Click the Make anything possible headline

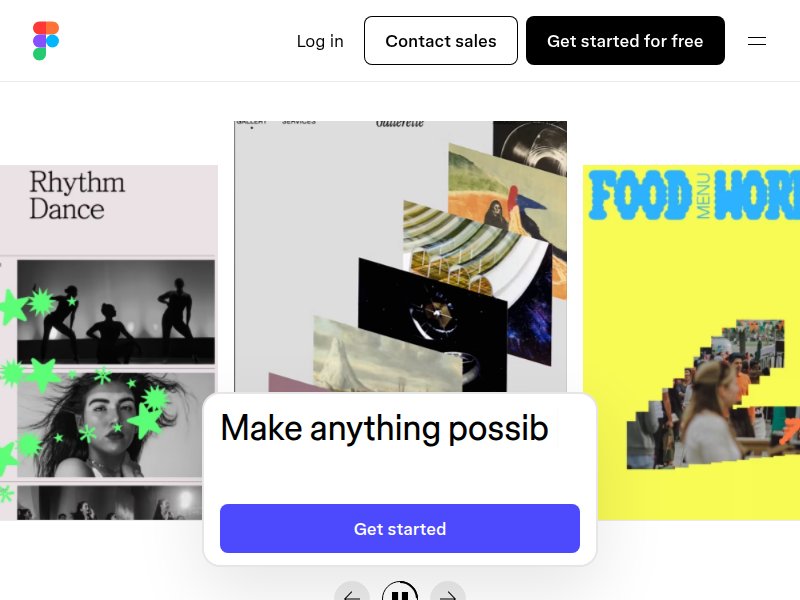coord(385,428)
